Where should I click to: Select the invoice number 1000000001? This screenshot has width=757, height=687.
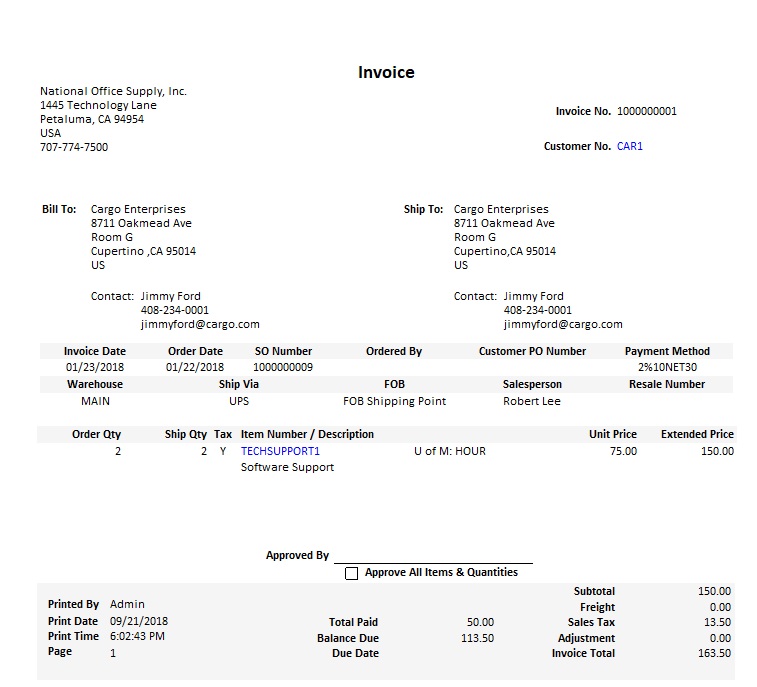pos(646,111)
